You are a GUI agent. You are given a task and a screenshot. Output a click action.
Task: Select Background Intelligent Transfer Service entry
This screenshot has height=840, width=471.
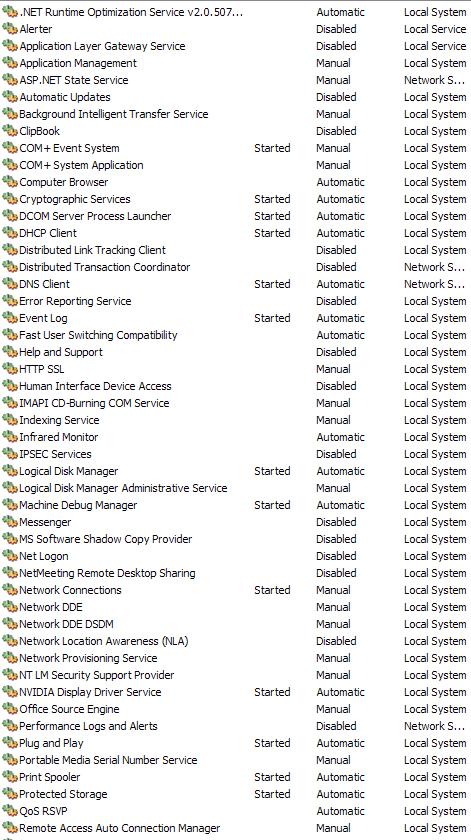click(114, 114)
